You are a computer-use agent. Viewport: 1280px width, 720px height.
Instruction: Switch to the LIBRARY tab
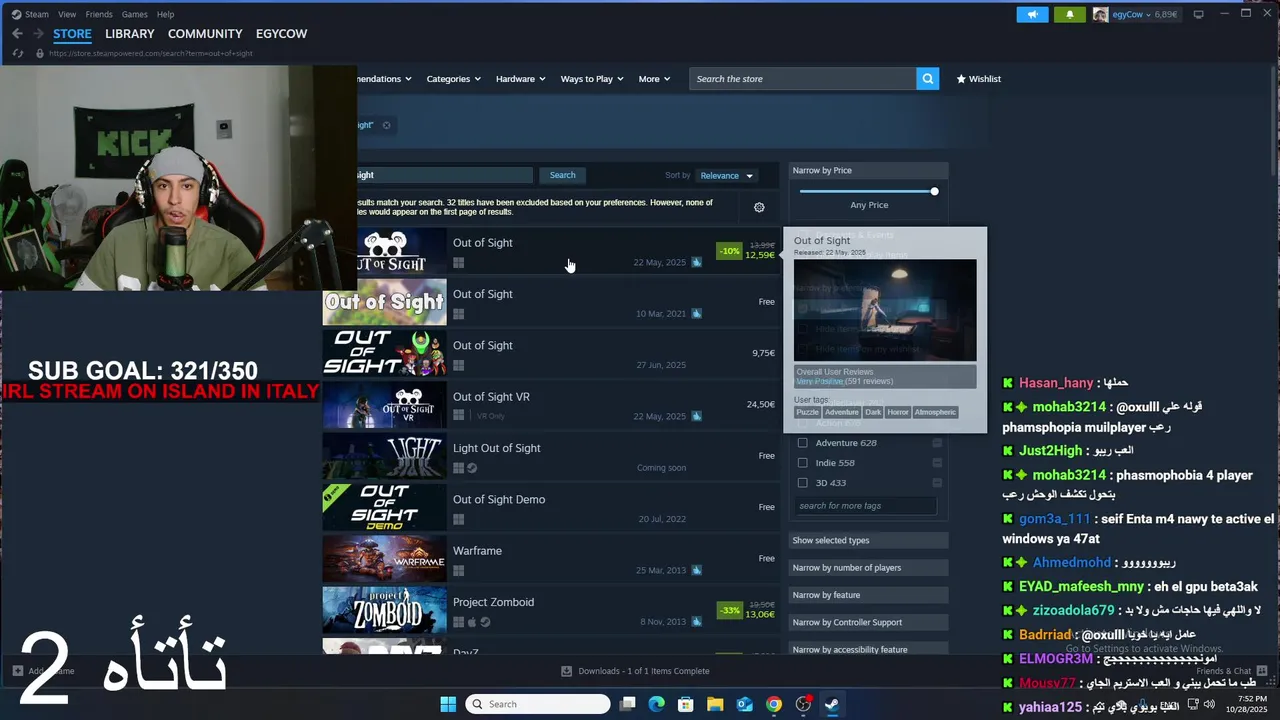tap(130, 34)
